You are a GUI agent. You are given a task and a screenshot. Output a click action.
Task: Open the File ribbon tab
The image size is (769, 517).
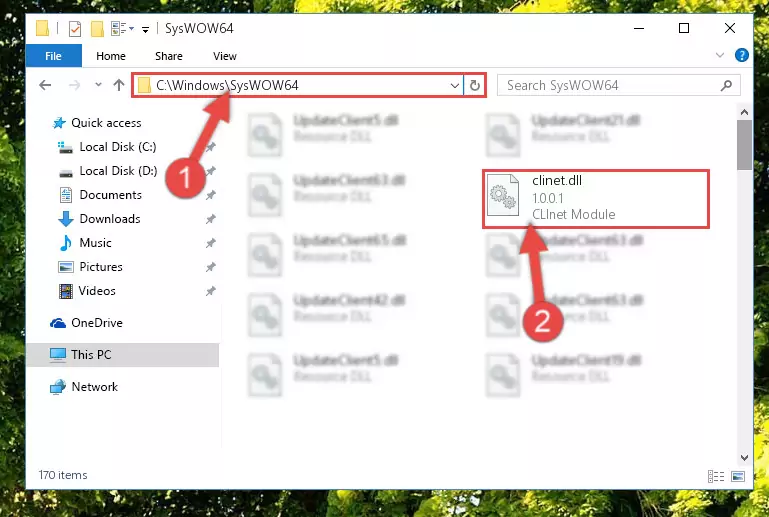pos(53,56)
